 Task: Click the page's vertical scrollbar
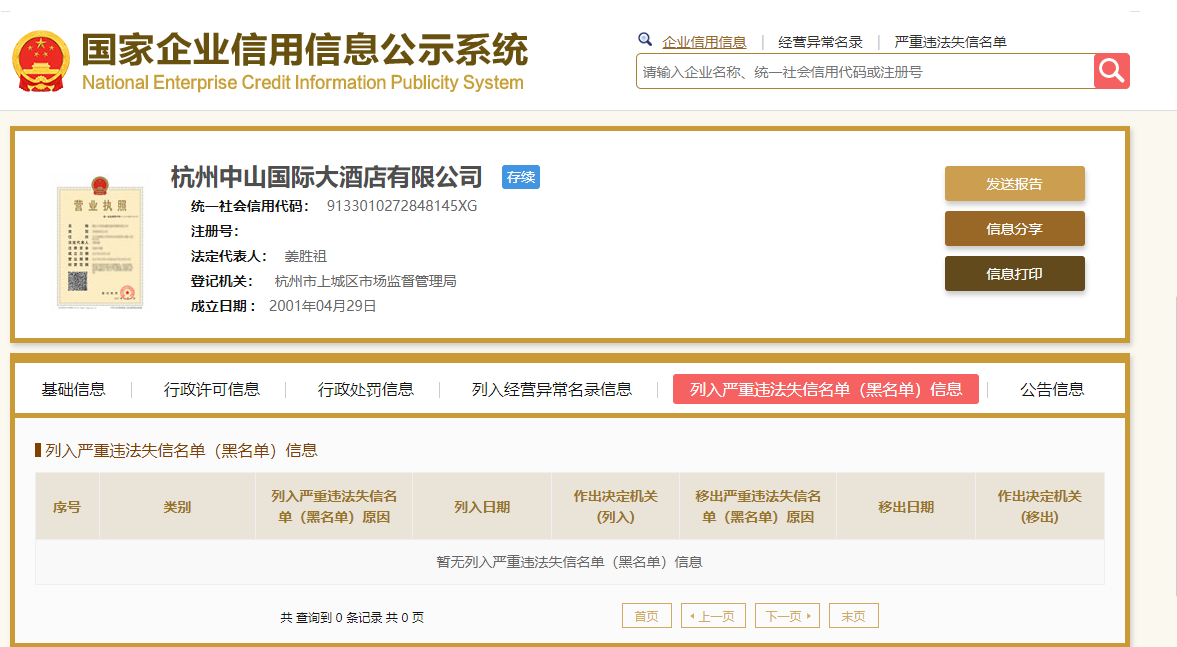[x=1174, y=446]
